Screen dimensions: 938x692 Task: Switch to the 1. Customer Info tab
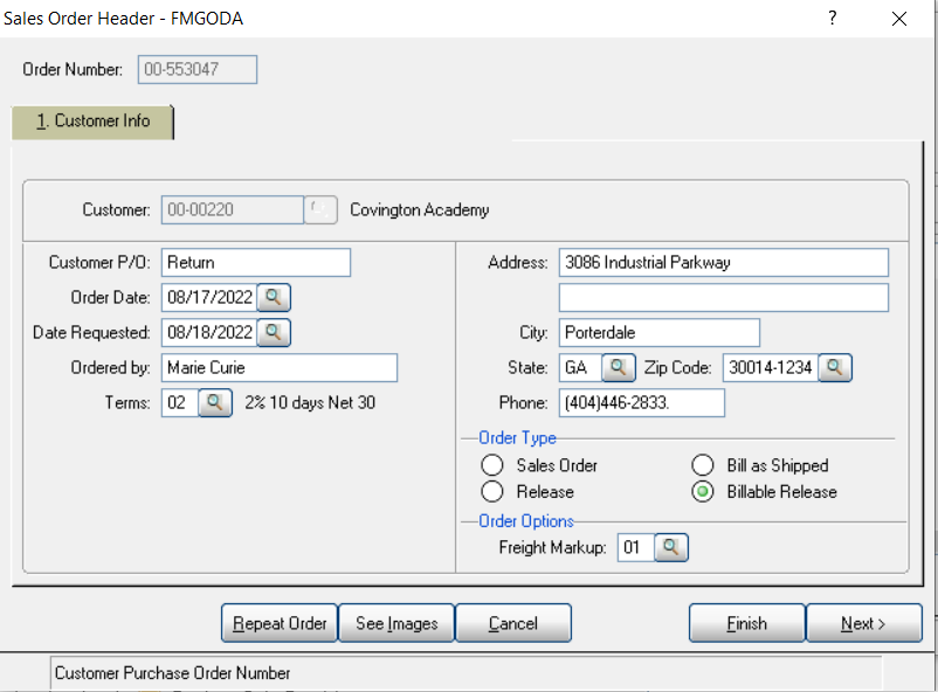point(93,121)
